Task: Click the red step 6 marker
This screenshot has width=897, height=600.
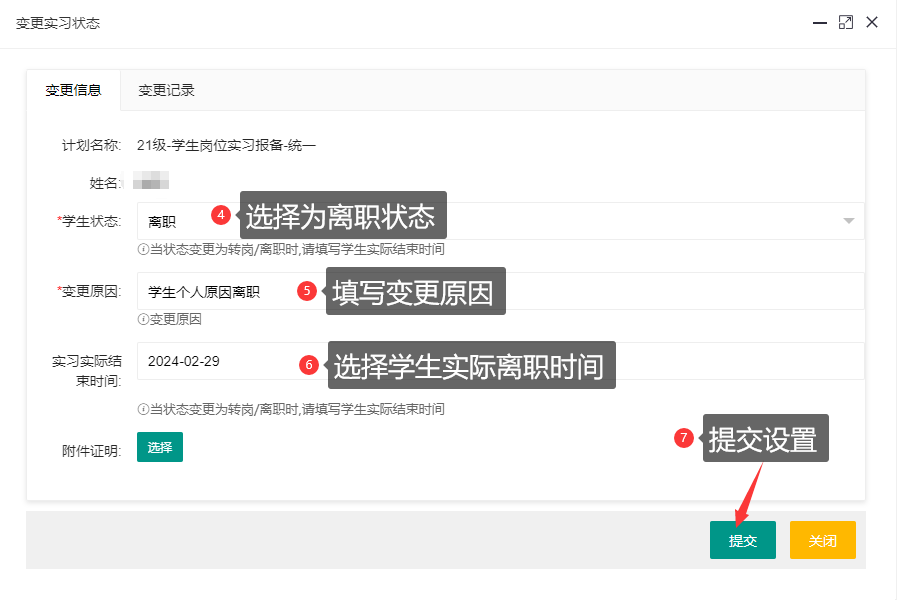Action: click(x=309, y=366)
